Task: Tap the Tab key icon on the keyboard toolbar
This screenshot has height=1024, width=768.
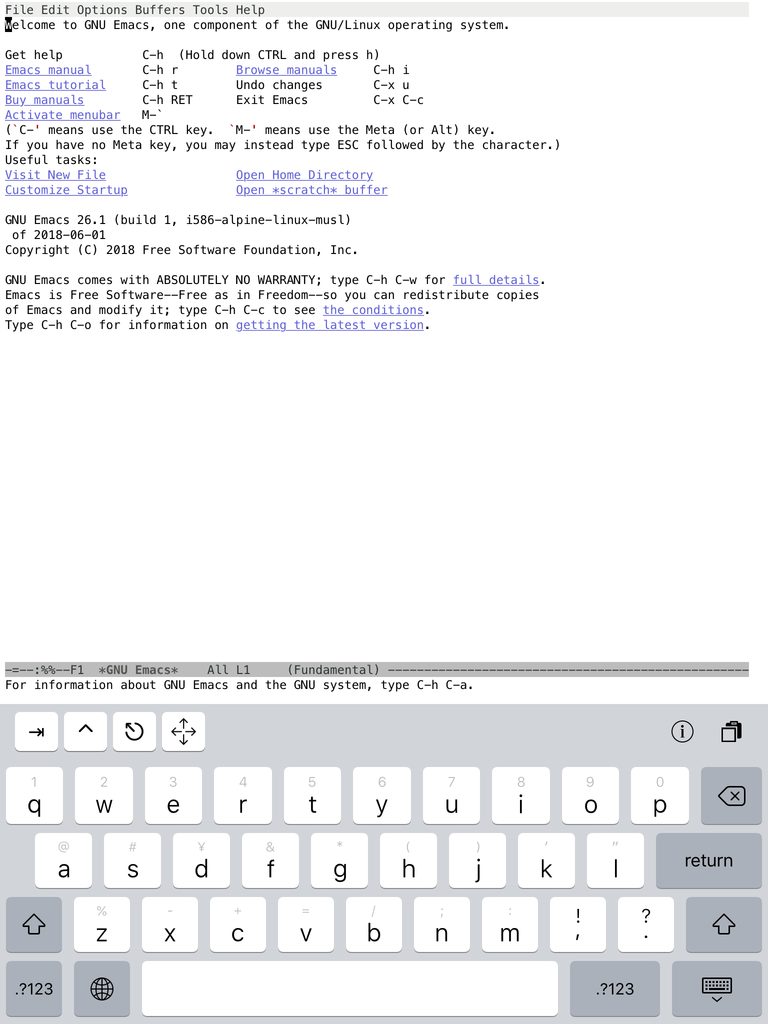Action: click(x=37, y=731)
